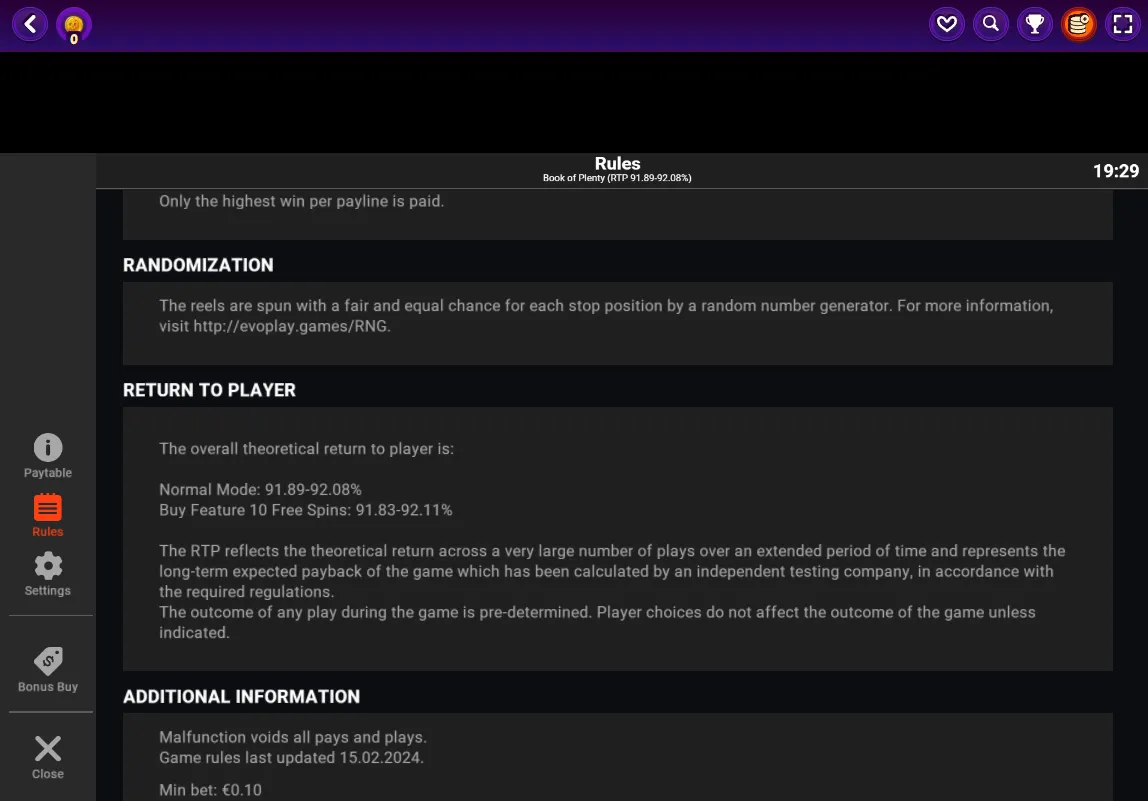Click the 19:29 clock display
The height and width of the screenshot is (801, 1148).
[x=1116, y=171]
